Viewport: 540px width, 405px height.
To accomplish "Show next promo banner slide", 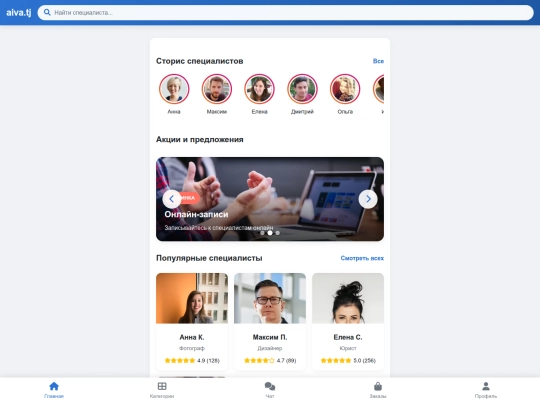I will pos(368,199).
